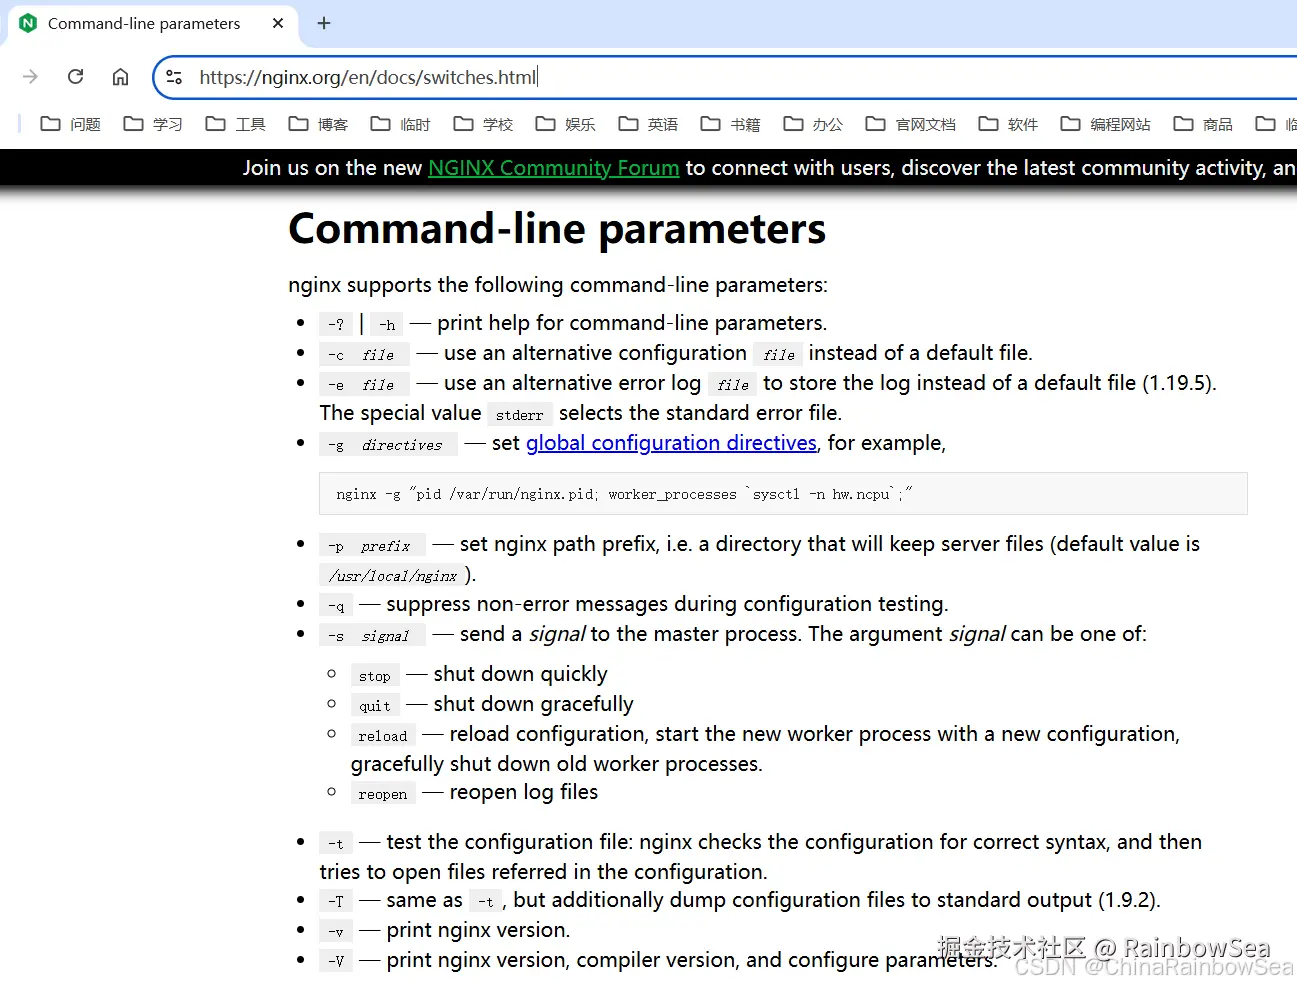
Task: Click the -s signal parameter code
Action: click(x=372, y=635)
